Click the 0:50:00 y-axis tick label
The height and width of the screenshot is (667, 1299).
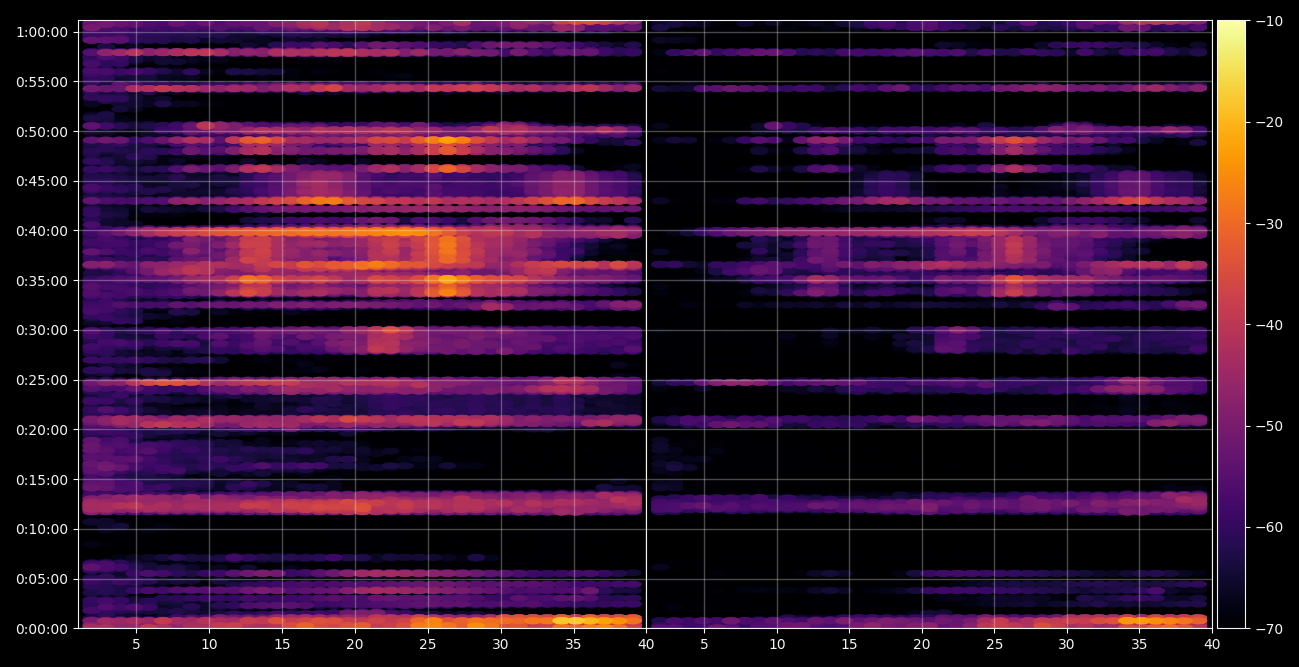(x=42, y=131)
